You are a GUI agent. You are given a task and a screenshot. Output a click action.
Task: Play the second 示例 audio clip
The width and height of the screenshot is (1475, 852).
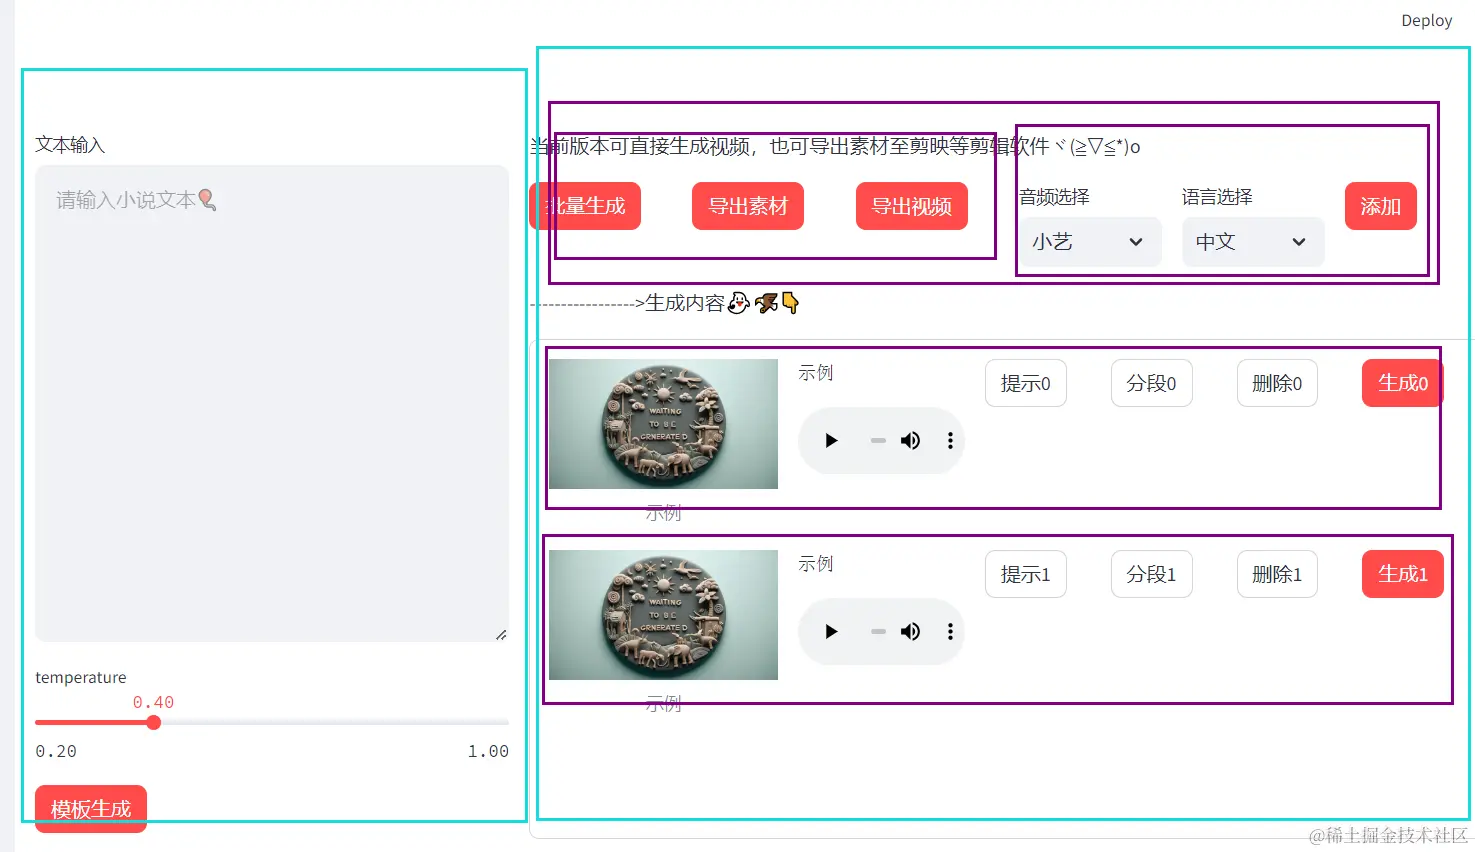point(830,631)
